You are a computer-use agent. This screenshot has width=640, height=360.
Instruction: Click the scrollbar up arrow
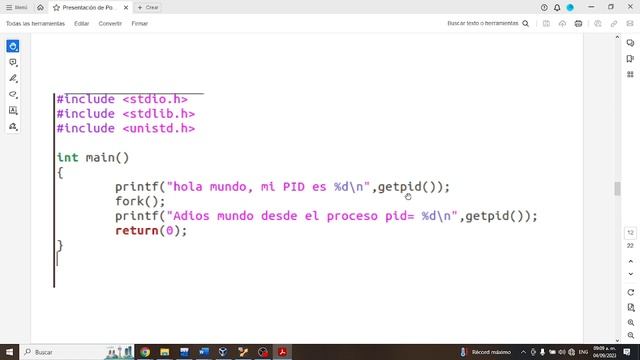[x=617, y=37]
